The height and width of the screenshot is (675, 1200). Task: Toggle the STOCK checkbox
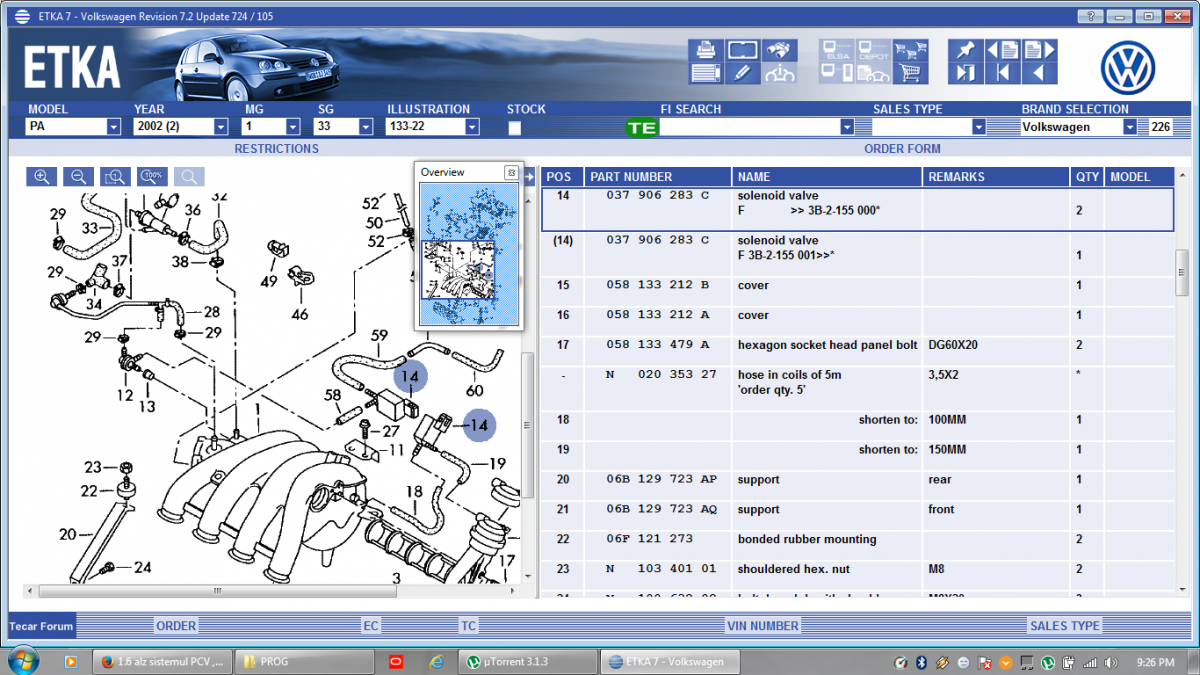coord(514,128)
